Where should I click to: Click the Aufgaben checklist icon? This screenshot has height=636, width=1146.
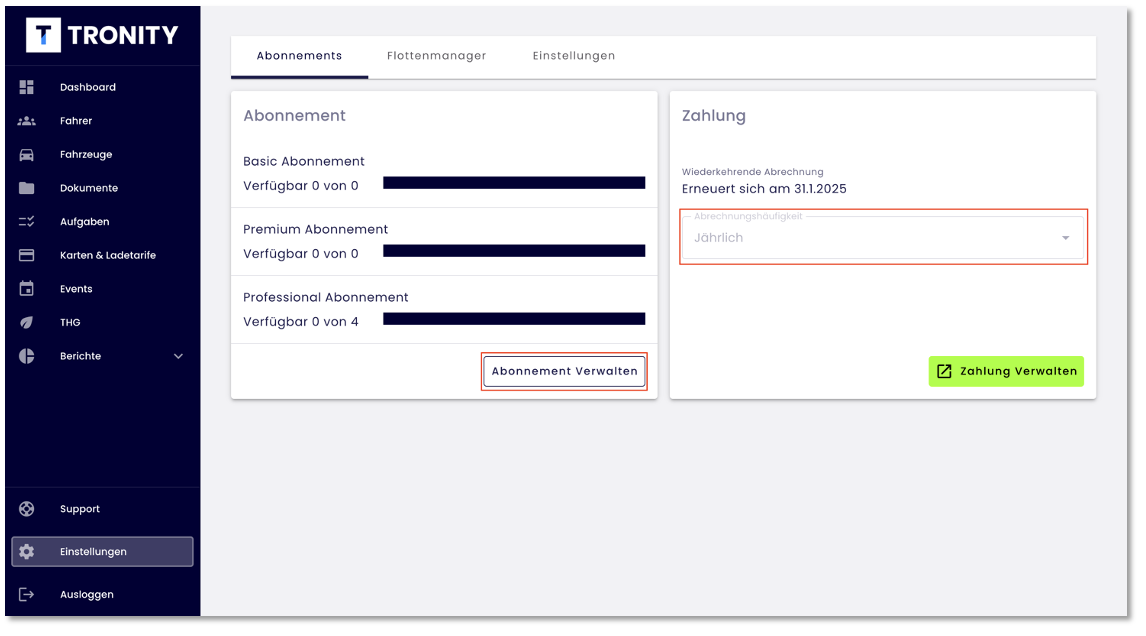coord(27,222)
